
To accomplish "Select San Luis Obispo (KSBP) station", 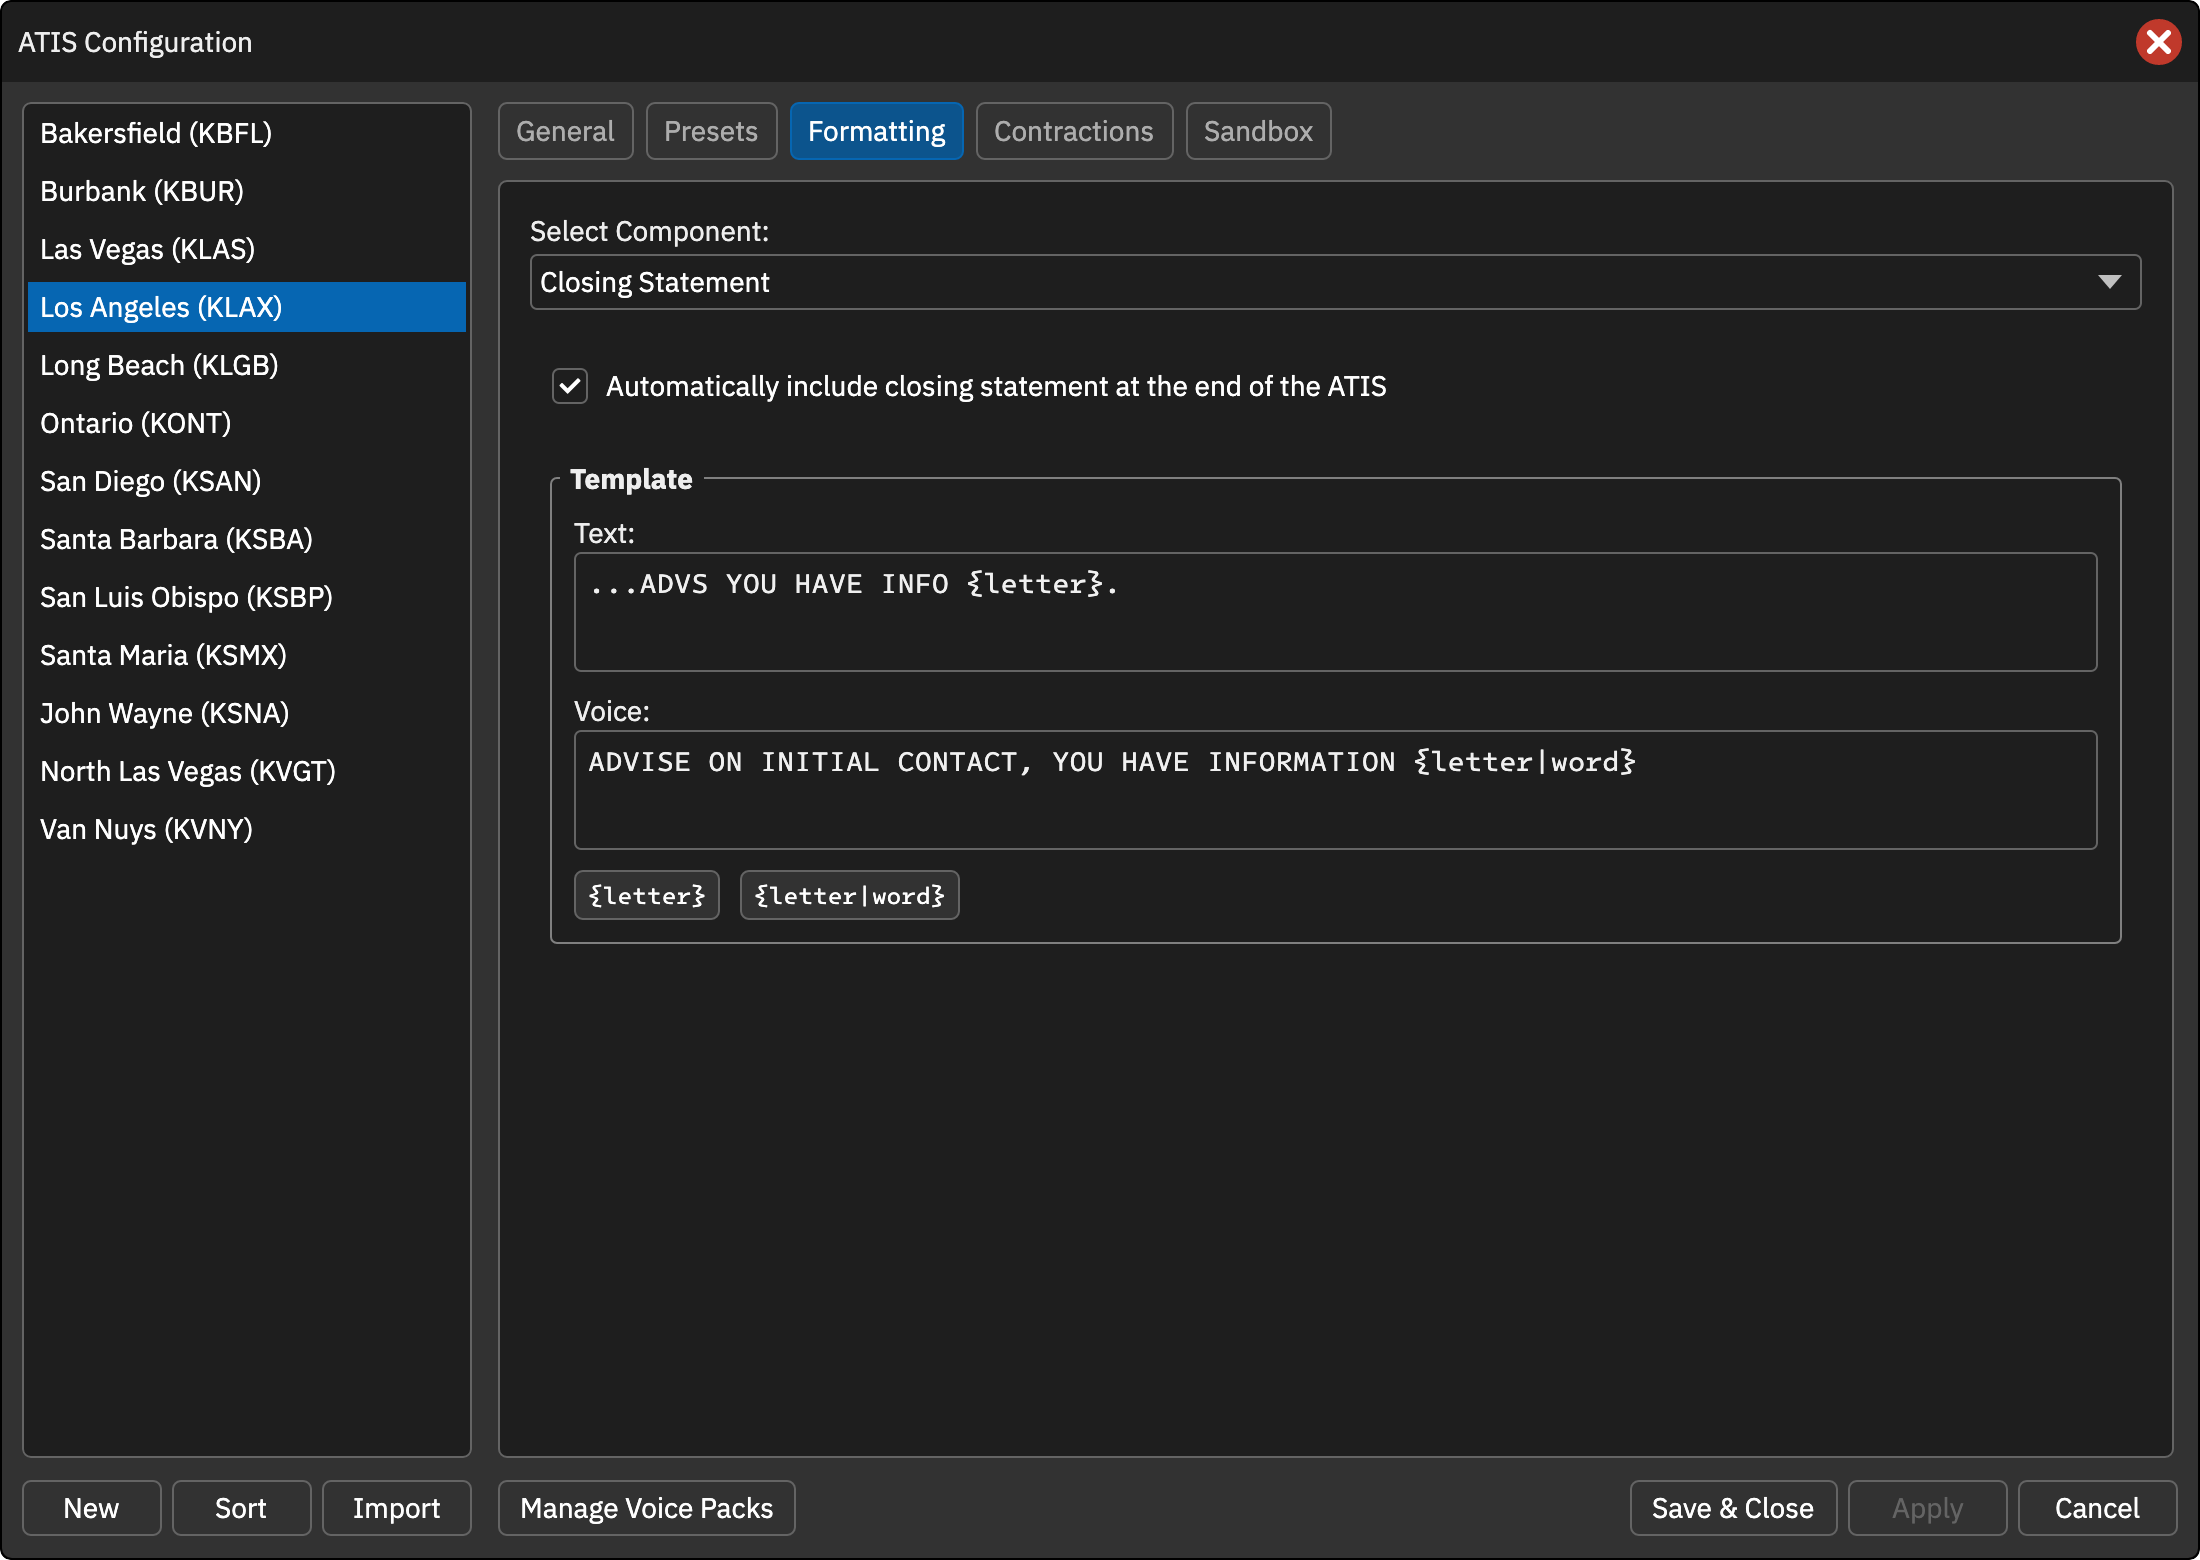I will pos(247,597).
